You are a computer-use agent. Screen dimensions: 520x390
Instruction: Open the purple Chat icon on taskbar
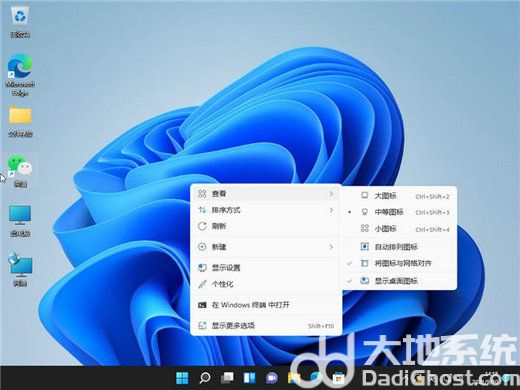272,378
